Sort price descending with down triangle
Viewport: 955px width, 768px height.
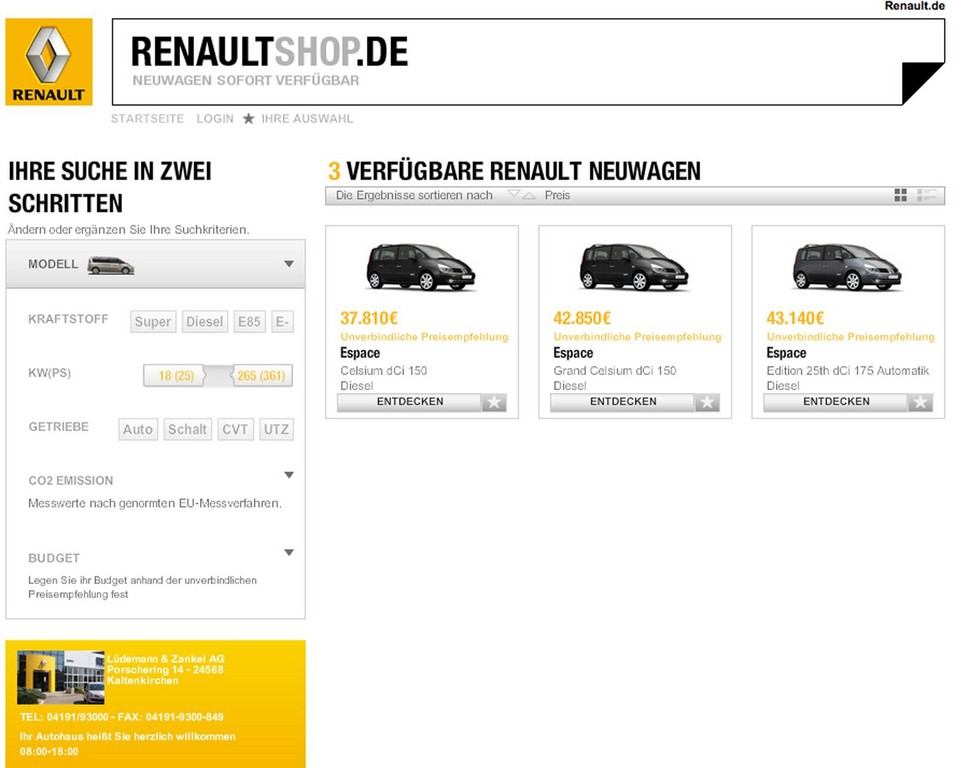[514, 194]
